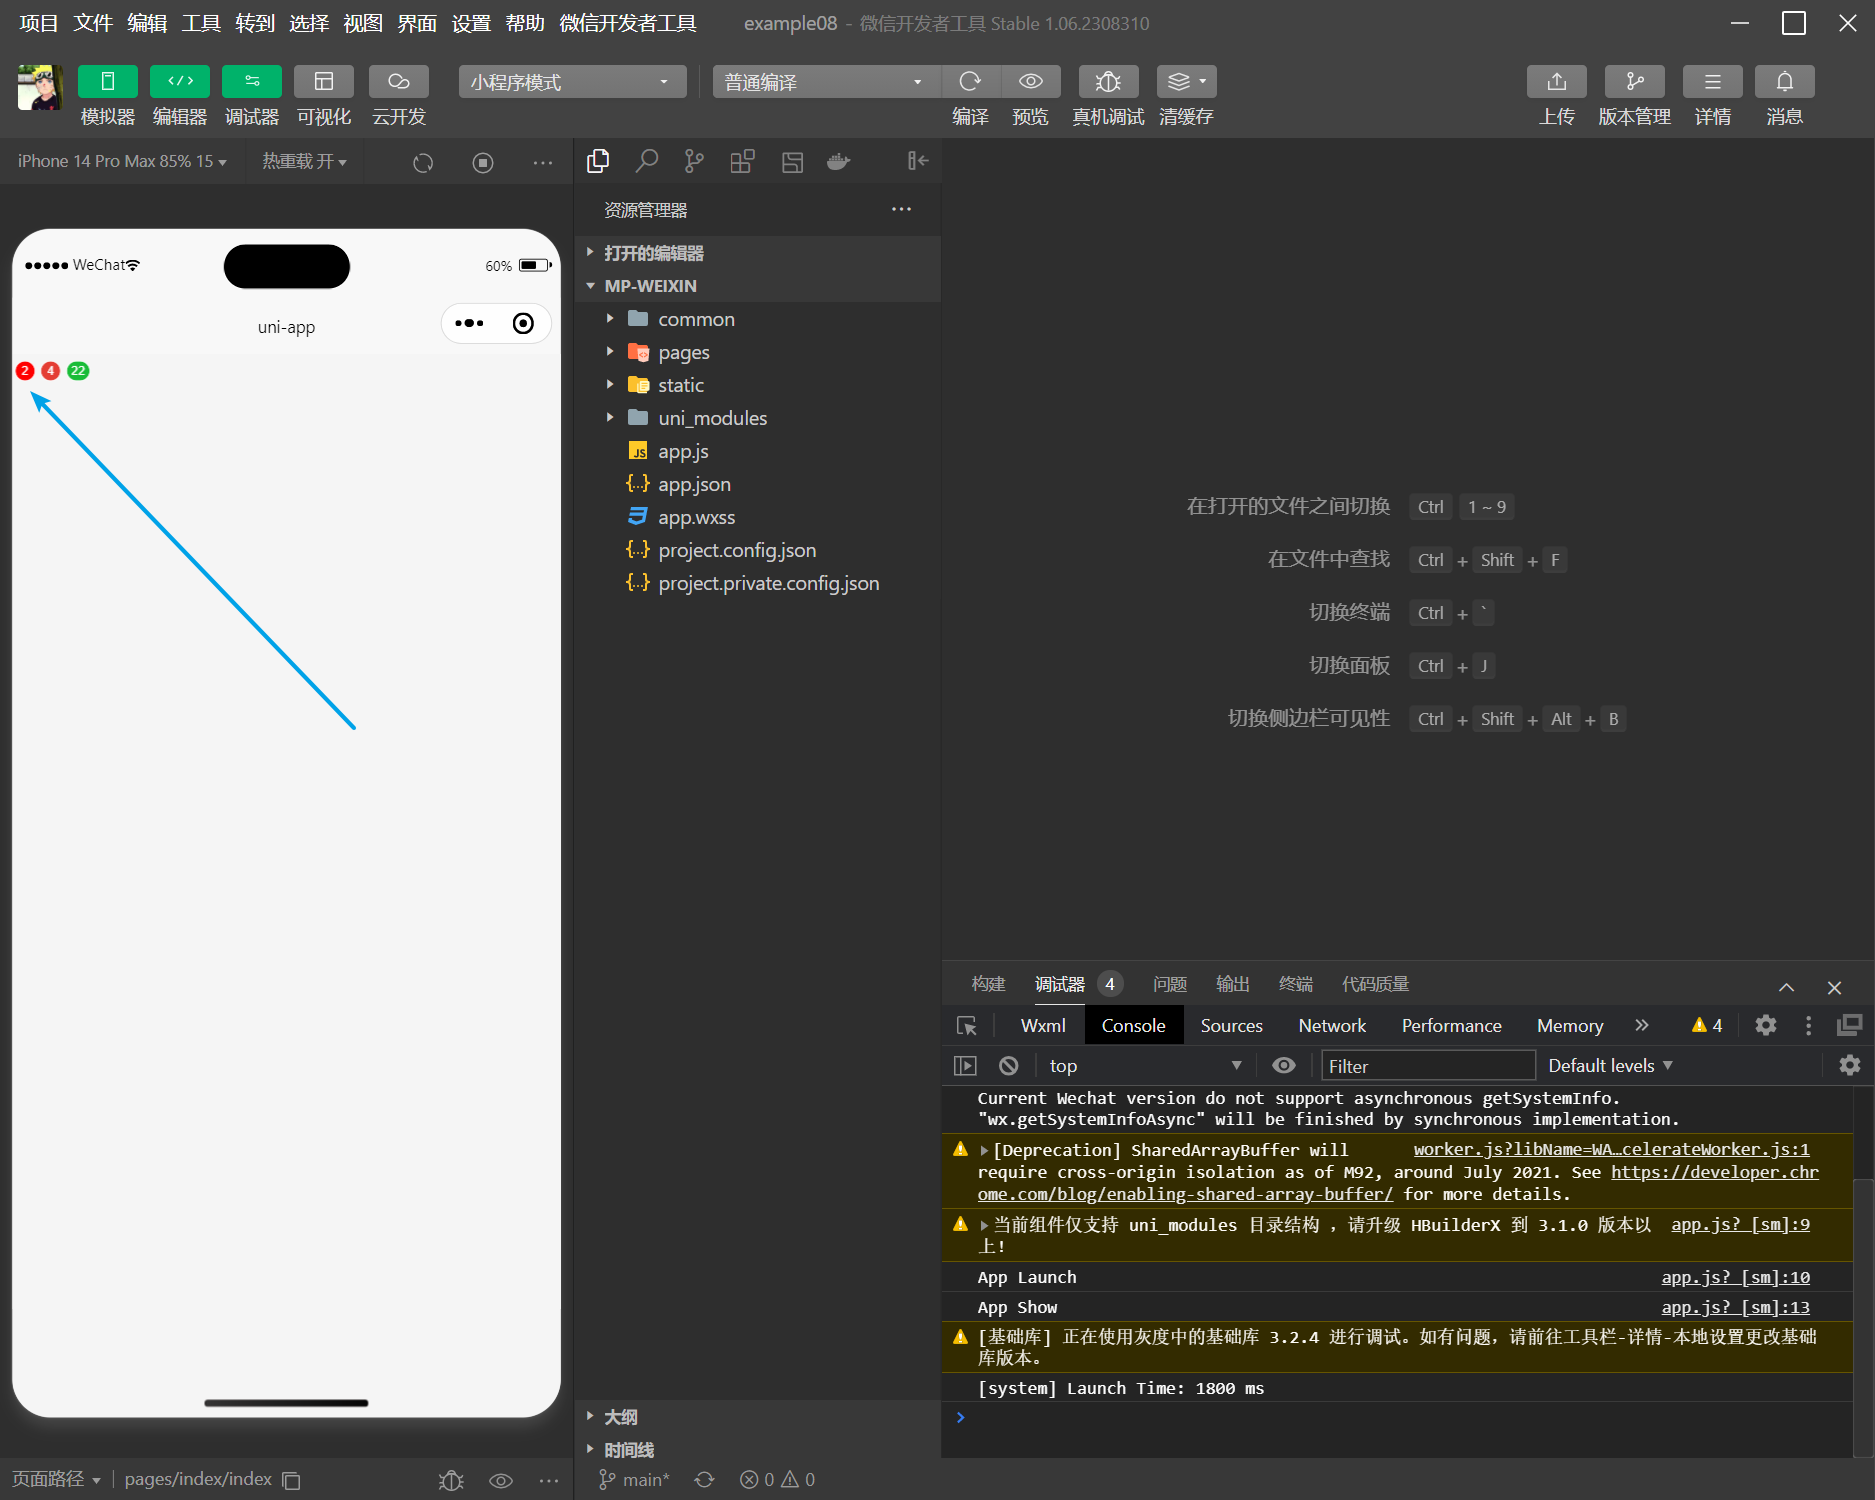Expand the pages folder
The width and height of the screenshot is (1875, 1500).
click(x=757, y=352)
